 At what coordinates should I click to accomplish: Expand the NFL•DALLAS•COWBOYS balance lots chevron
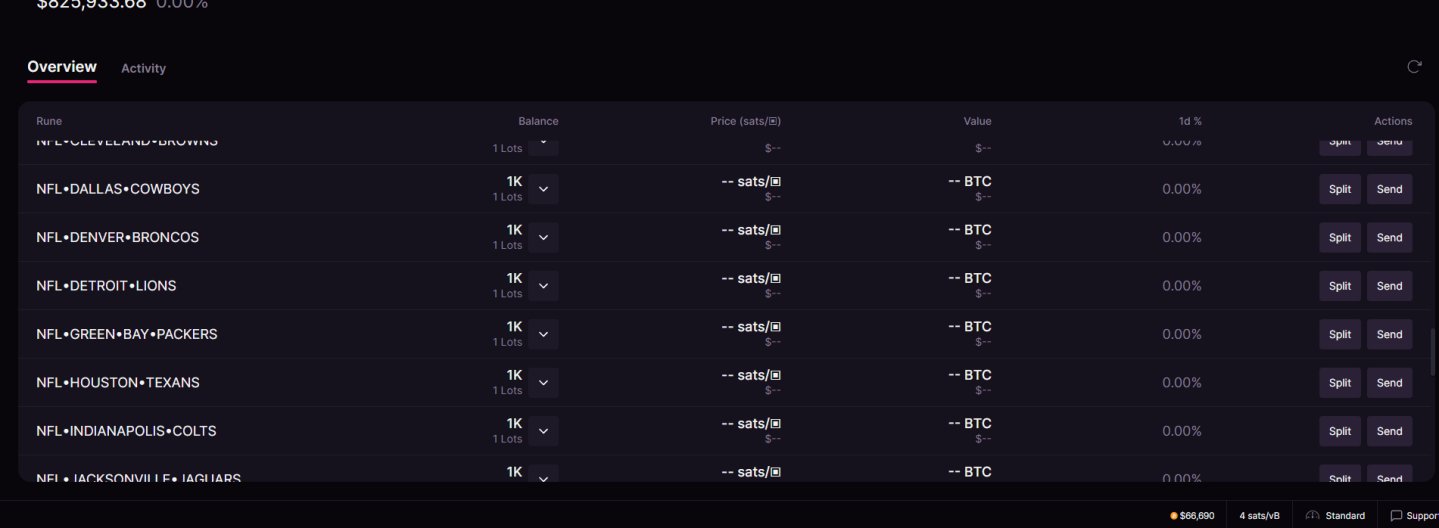pos(543,189)
